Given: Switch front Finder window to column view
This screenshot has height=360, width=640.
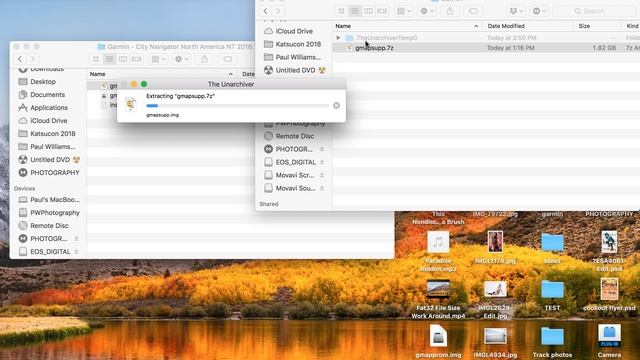Looking at the screenshot, I should point(368,11).
